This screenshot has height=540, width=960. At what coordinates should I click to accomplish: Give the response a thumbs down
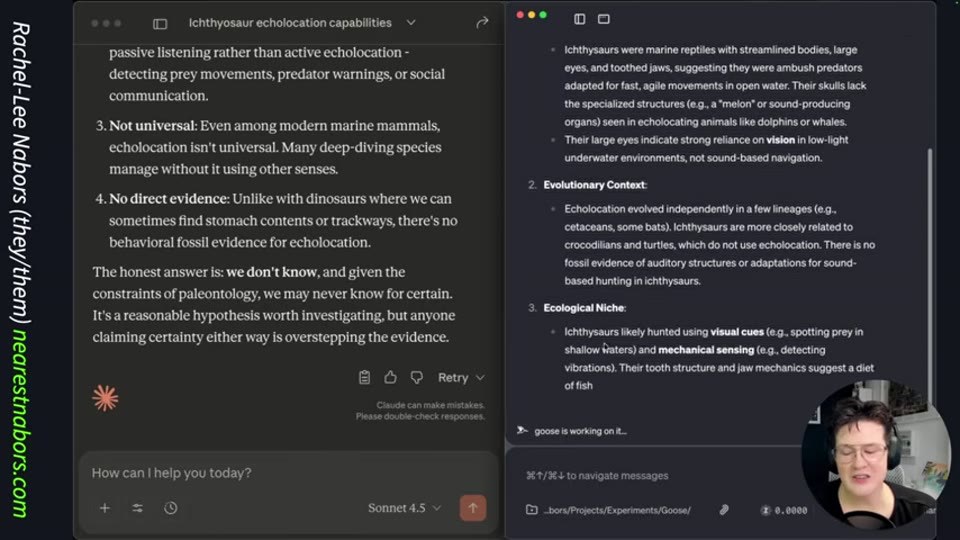tap(416, 377)
